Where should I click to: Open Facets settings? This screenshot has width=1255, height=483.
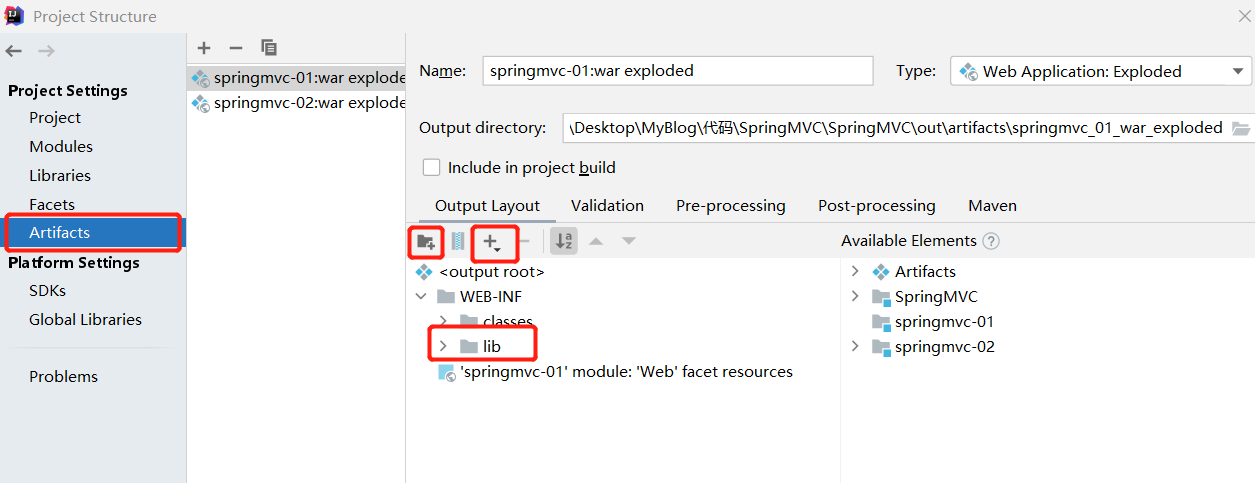[x=52, y=205]
